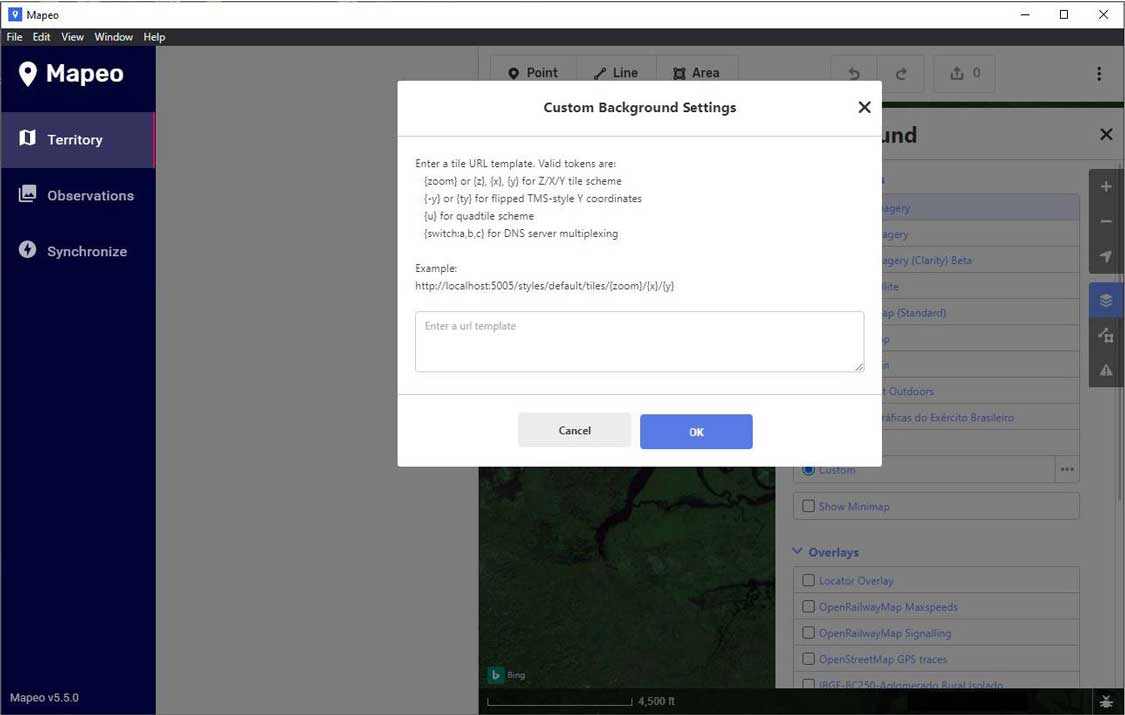Image resolution: width=1125 pixels, height=715 pixels.
Task: Open the Window menu
Action: [x=113, y=37]
